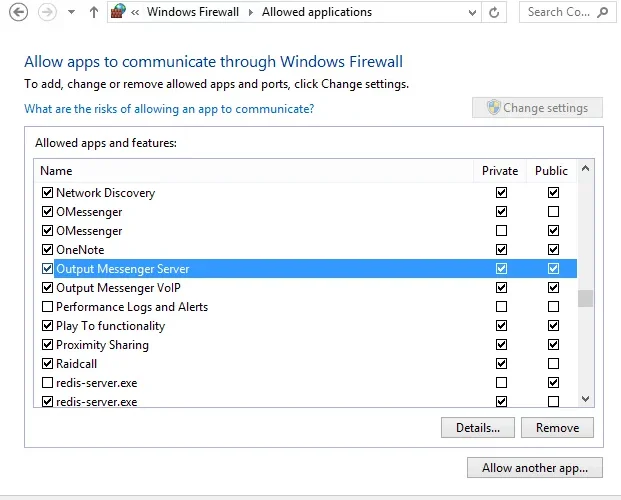Viewport: 621px width, 500px height.
Task: Uncheck the Network Discovery checkbox
Action: pos(47,193)
